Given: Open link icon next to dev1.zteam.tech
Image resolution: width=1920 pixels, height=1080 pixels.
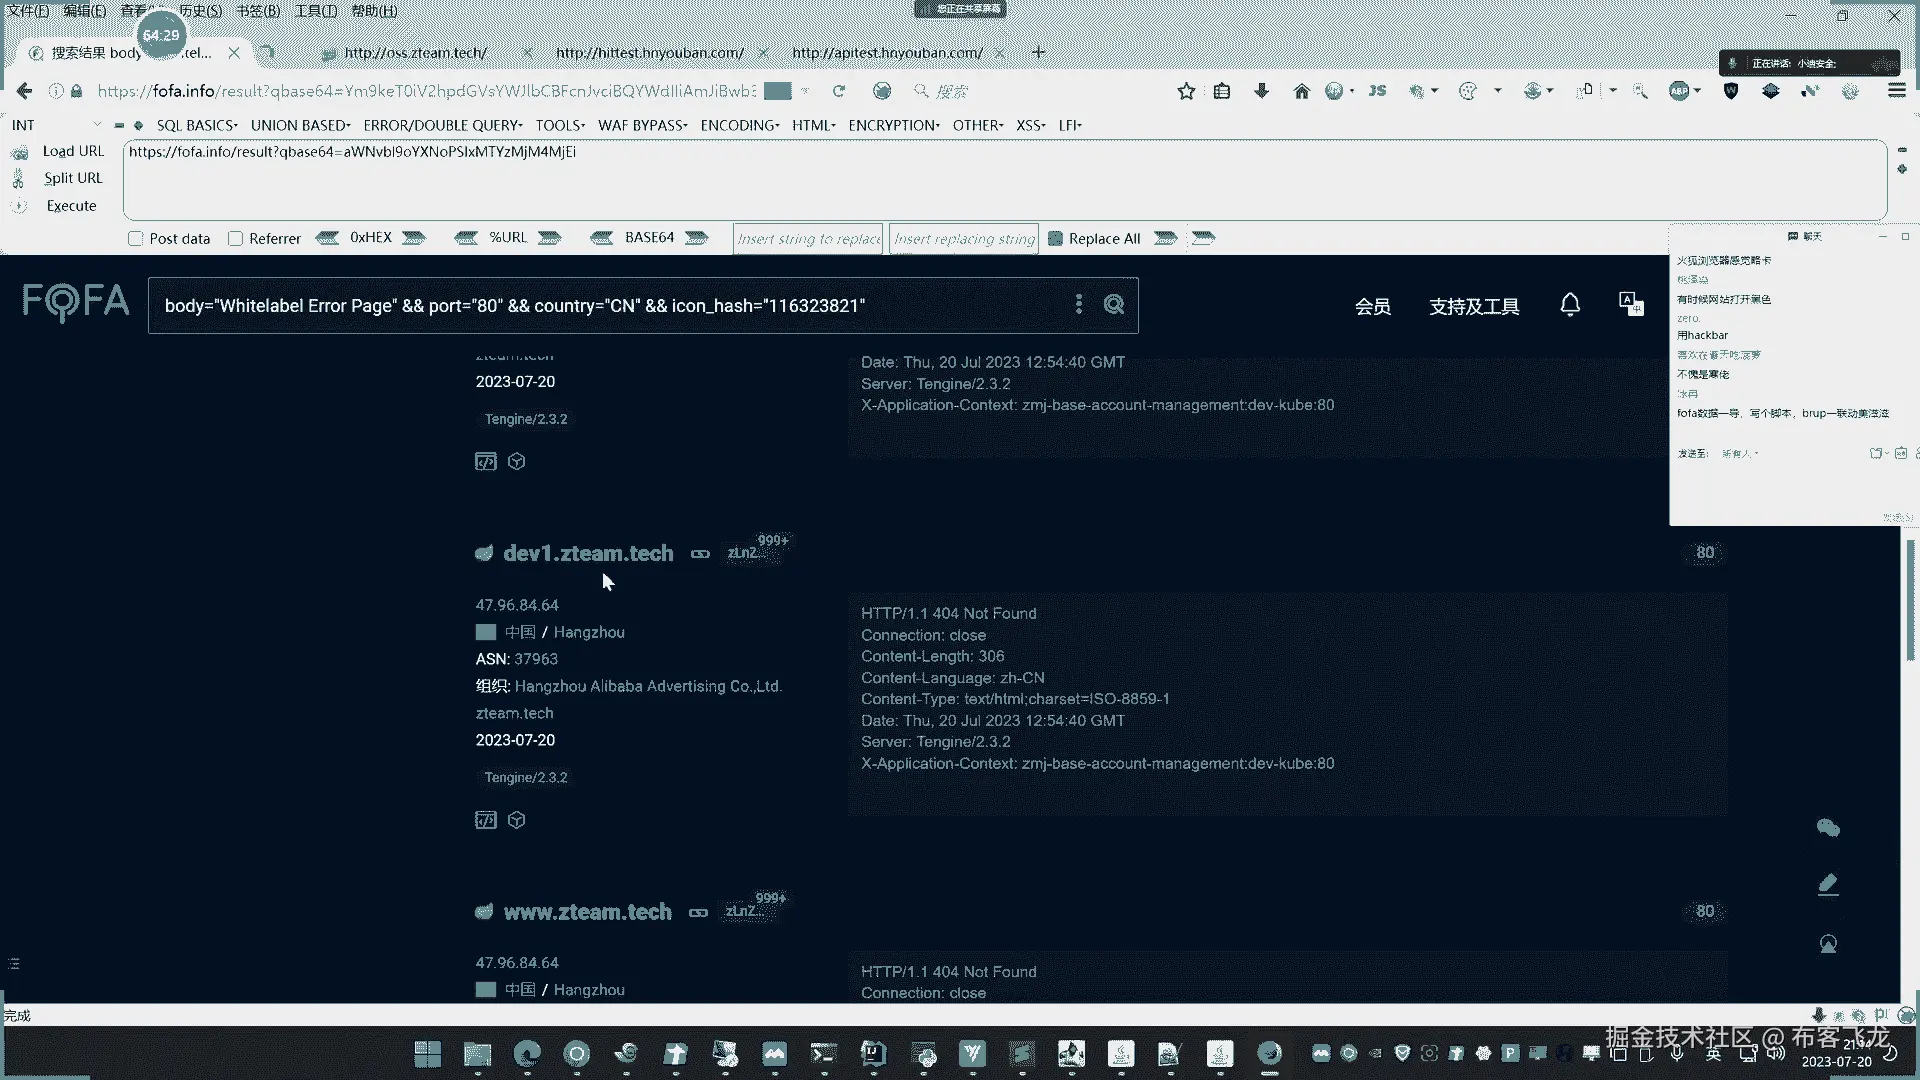Looking at the screenshot, I should click(700, 554).
